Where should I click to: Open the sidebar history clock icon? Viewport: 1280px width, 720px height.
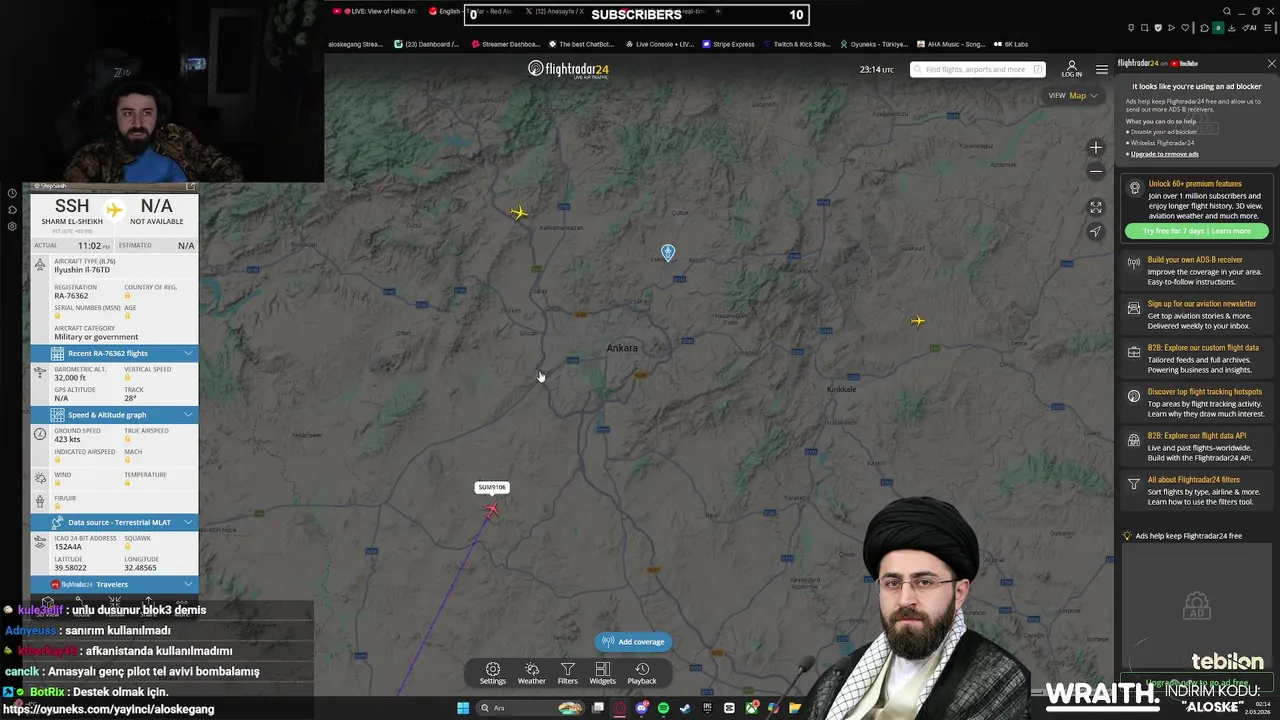(x=12, y=193)
